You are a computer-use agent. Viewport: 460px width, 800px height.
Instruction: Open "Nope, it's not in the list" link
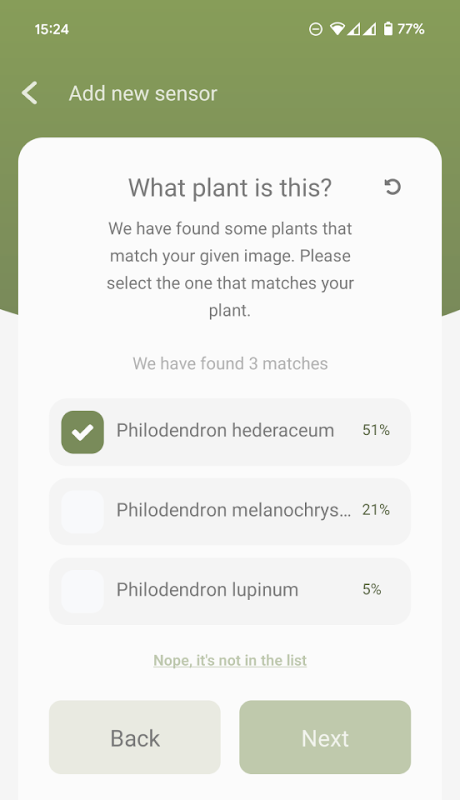point(230,660)
